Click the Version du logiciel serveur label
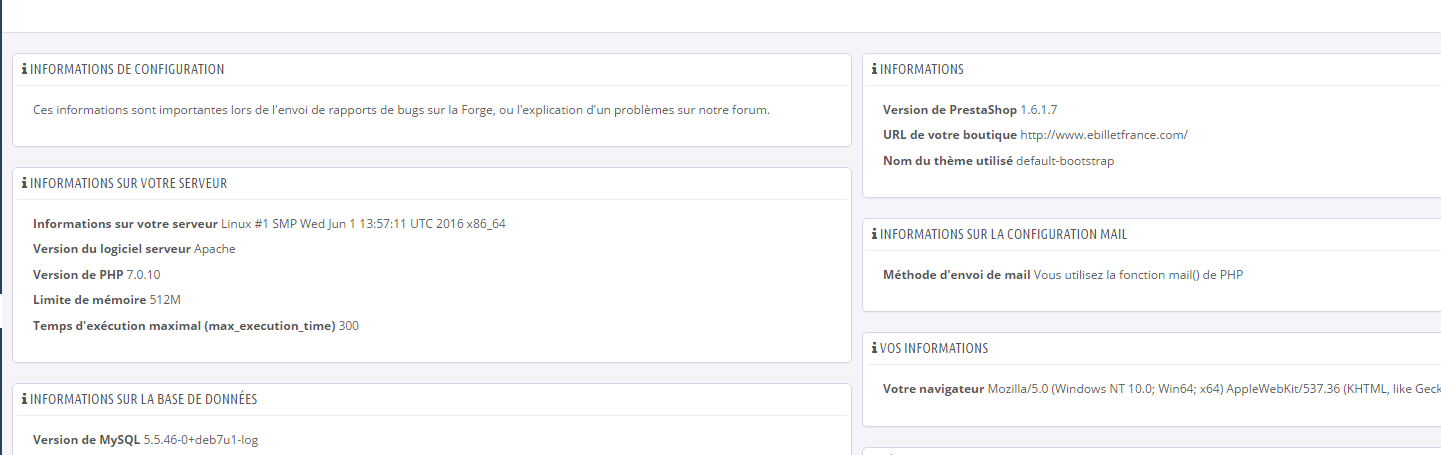The height and width of the screenshot is (455, 1441). click(x=112, y=249)
